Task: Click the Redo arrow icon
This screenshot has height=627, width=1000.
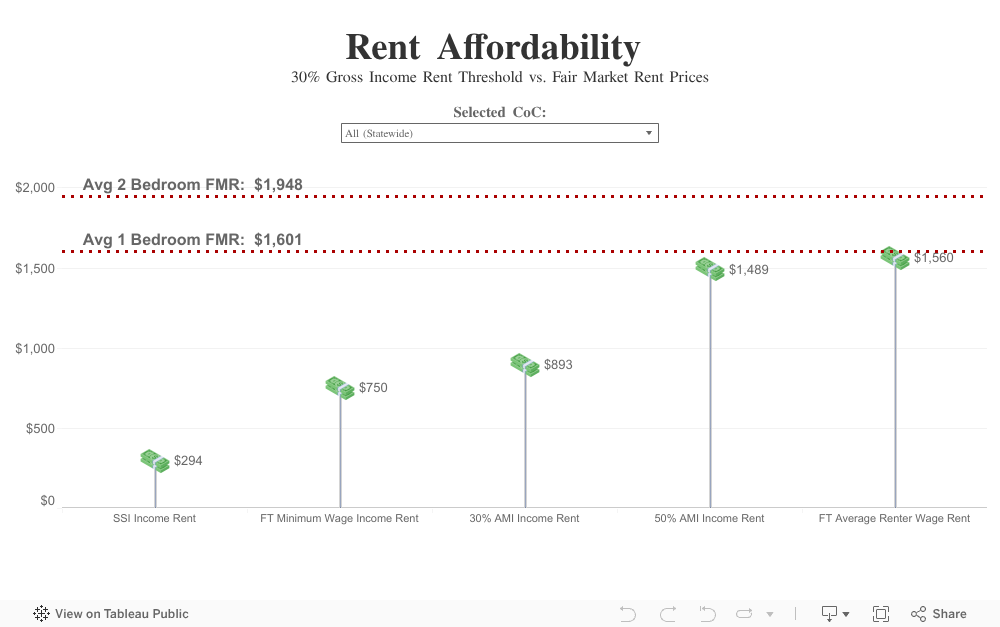Action: (x=668, y=614)
